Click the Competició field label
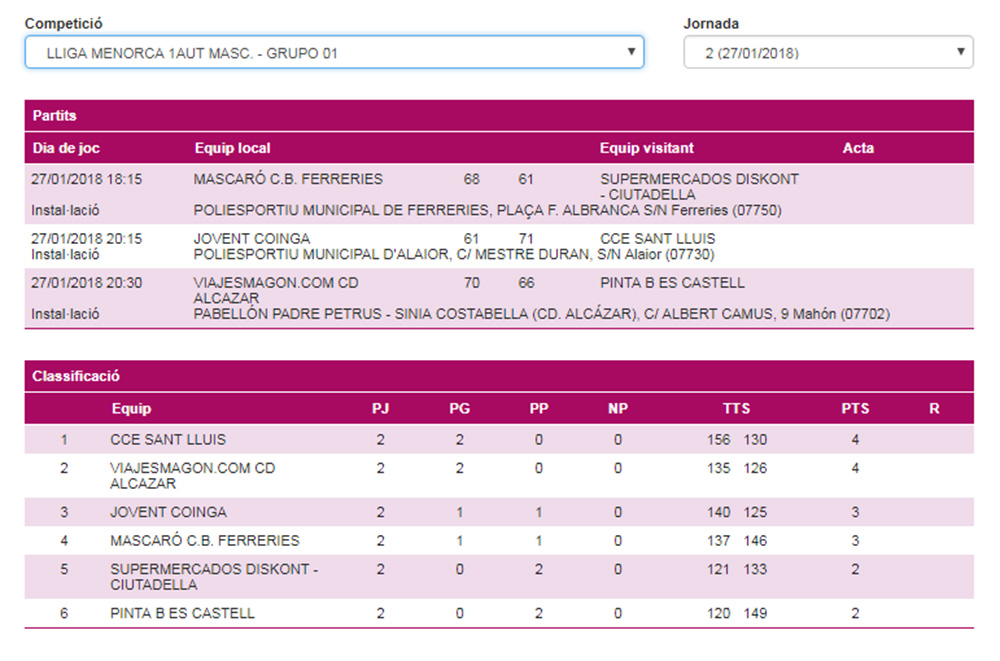This screenshot has height=661, width=1000. (63, 23)
